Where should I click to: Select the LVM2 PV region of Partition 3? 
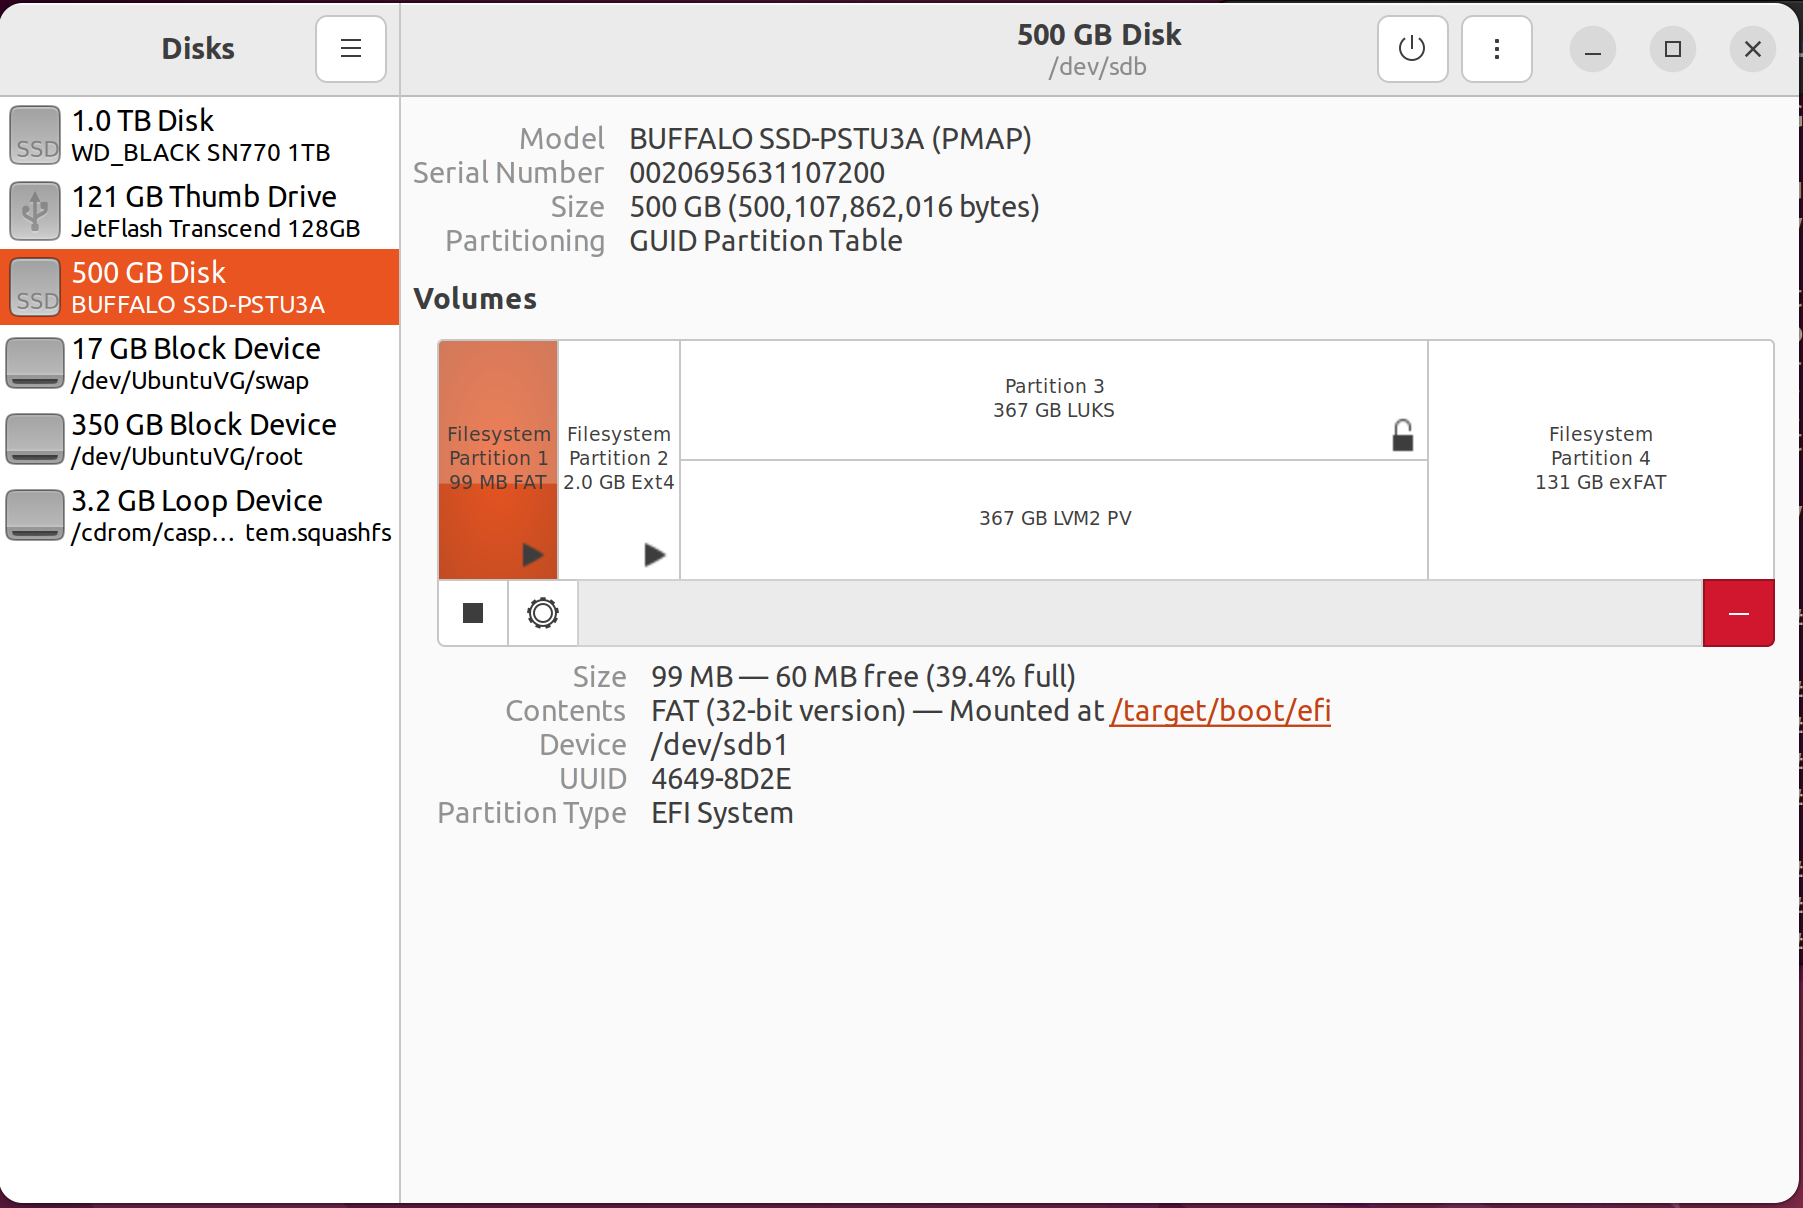1053,518
